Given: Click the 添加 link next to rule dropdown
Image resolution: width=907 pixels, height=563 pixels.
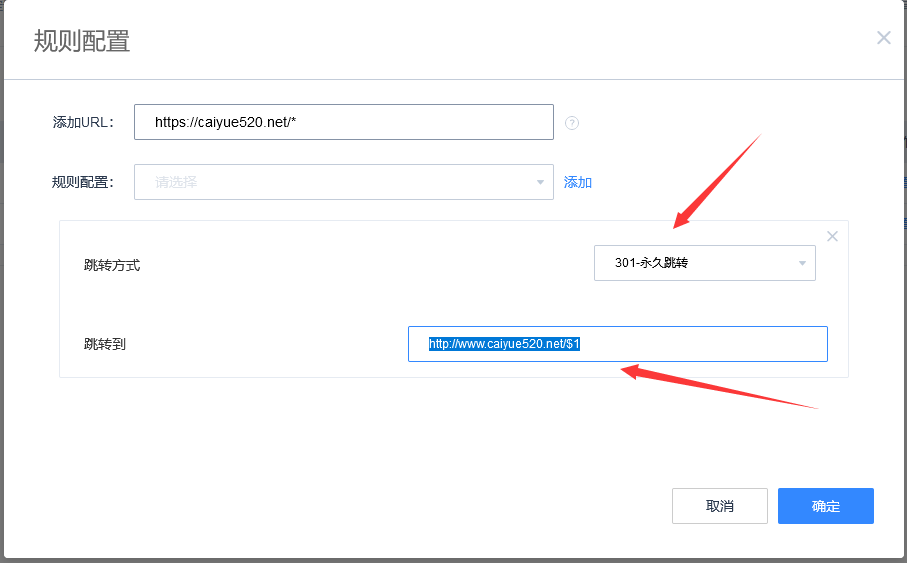Looking at the screenshot, I should 578,182.
